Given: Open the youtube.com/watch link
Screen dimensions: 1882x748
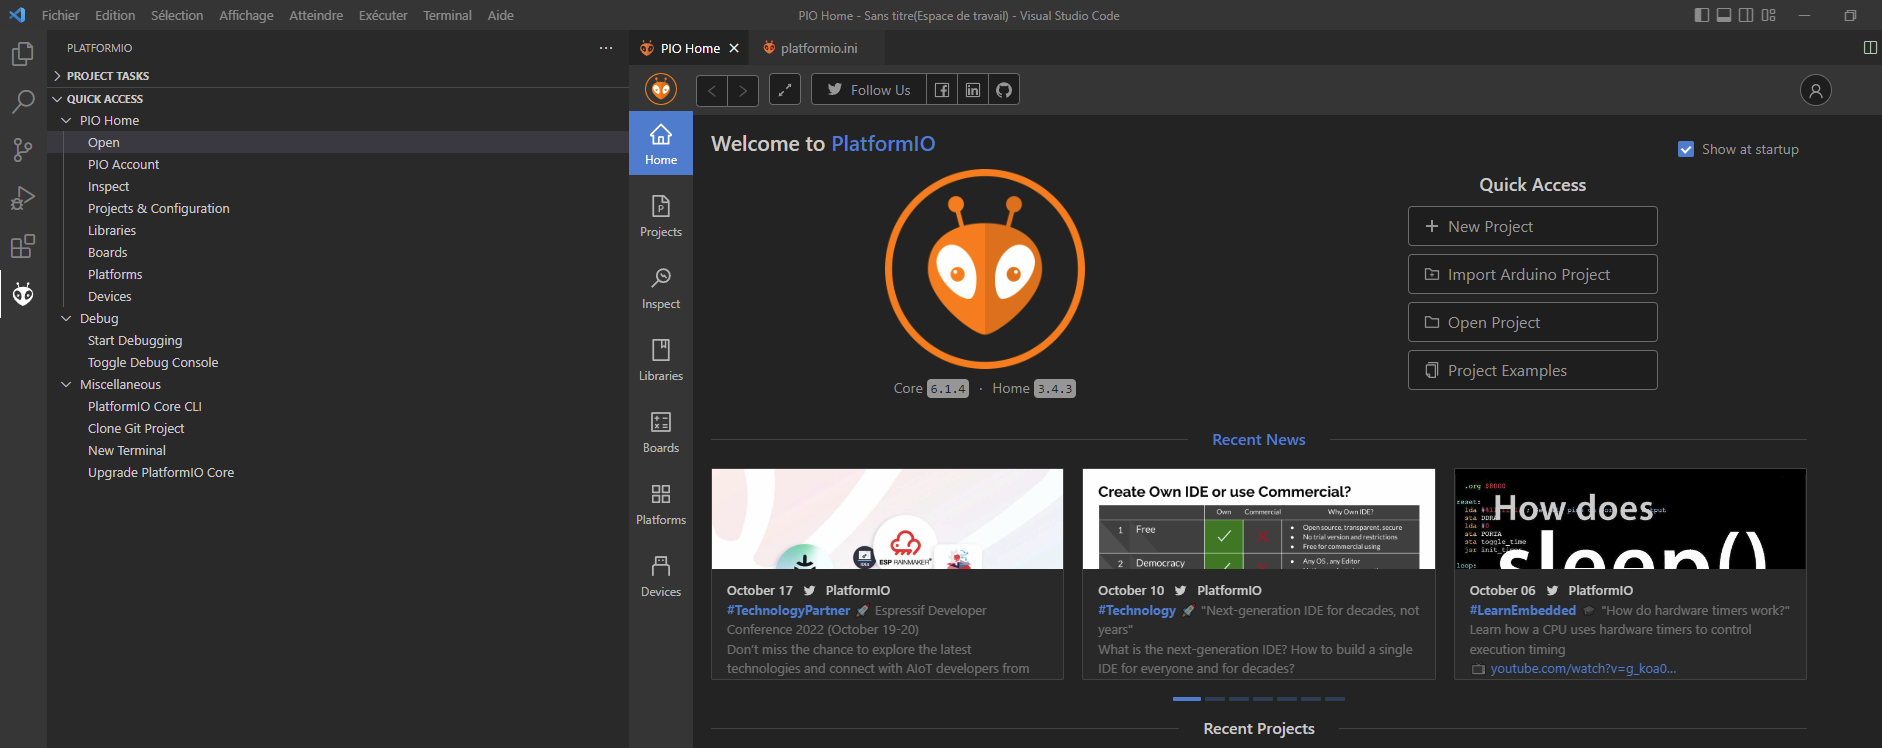Looking at the screenshot, I should click(x=1583, y=668).
